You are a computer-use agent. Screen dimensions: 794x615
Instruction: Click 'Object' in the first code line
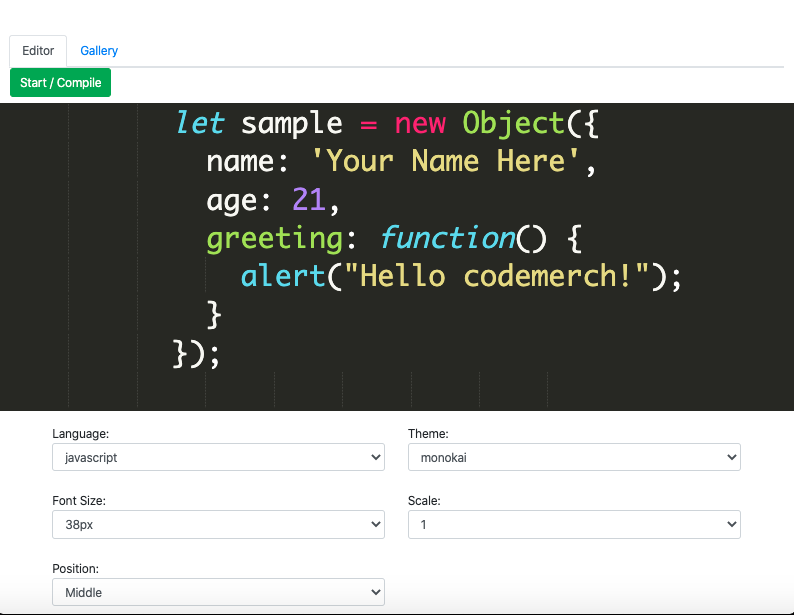click(x=513, y=124)
